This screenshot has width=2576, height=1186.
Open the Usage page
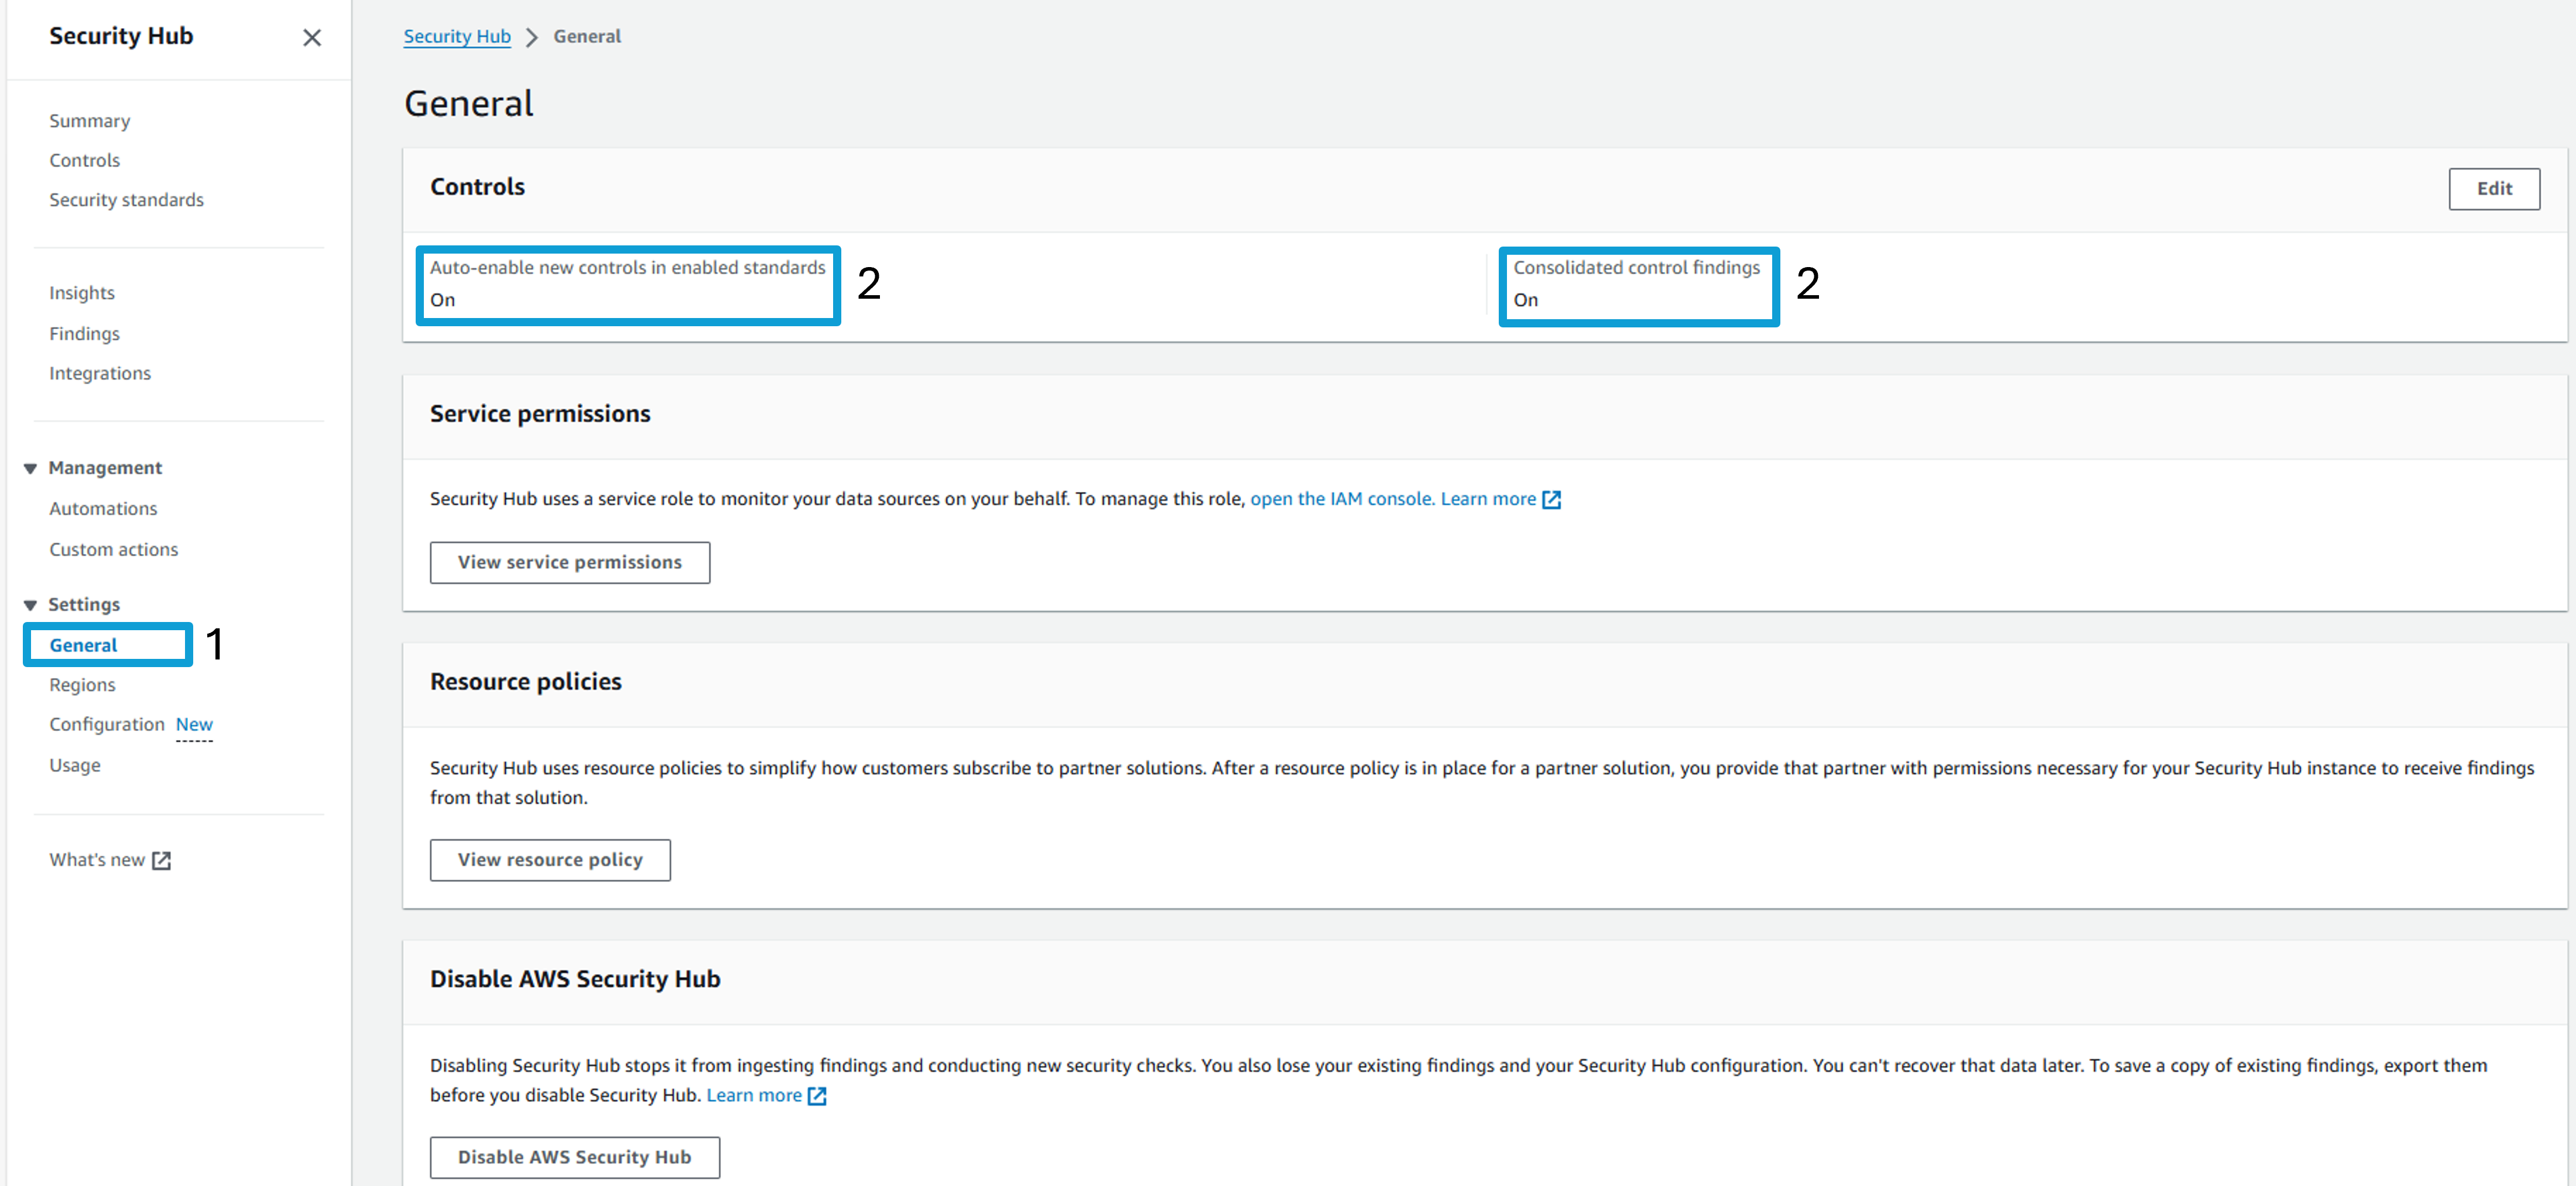click(x=75, y=765)
